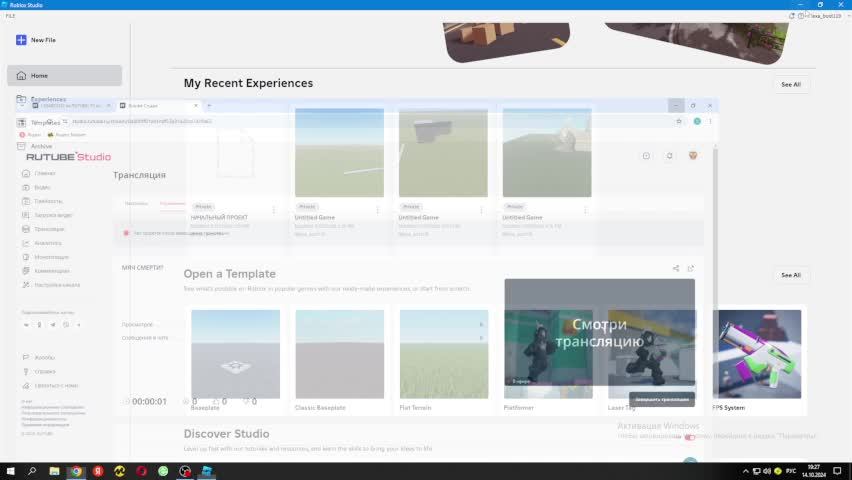The width and height of the screenshot is (852, 480).
Task: Click the taskbar search magnifier
Action: pos(32,471)
